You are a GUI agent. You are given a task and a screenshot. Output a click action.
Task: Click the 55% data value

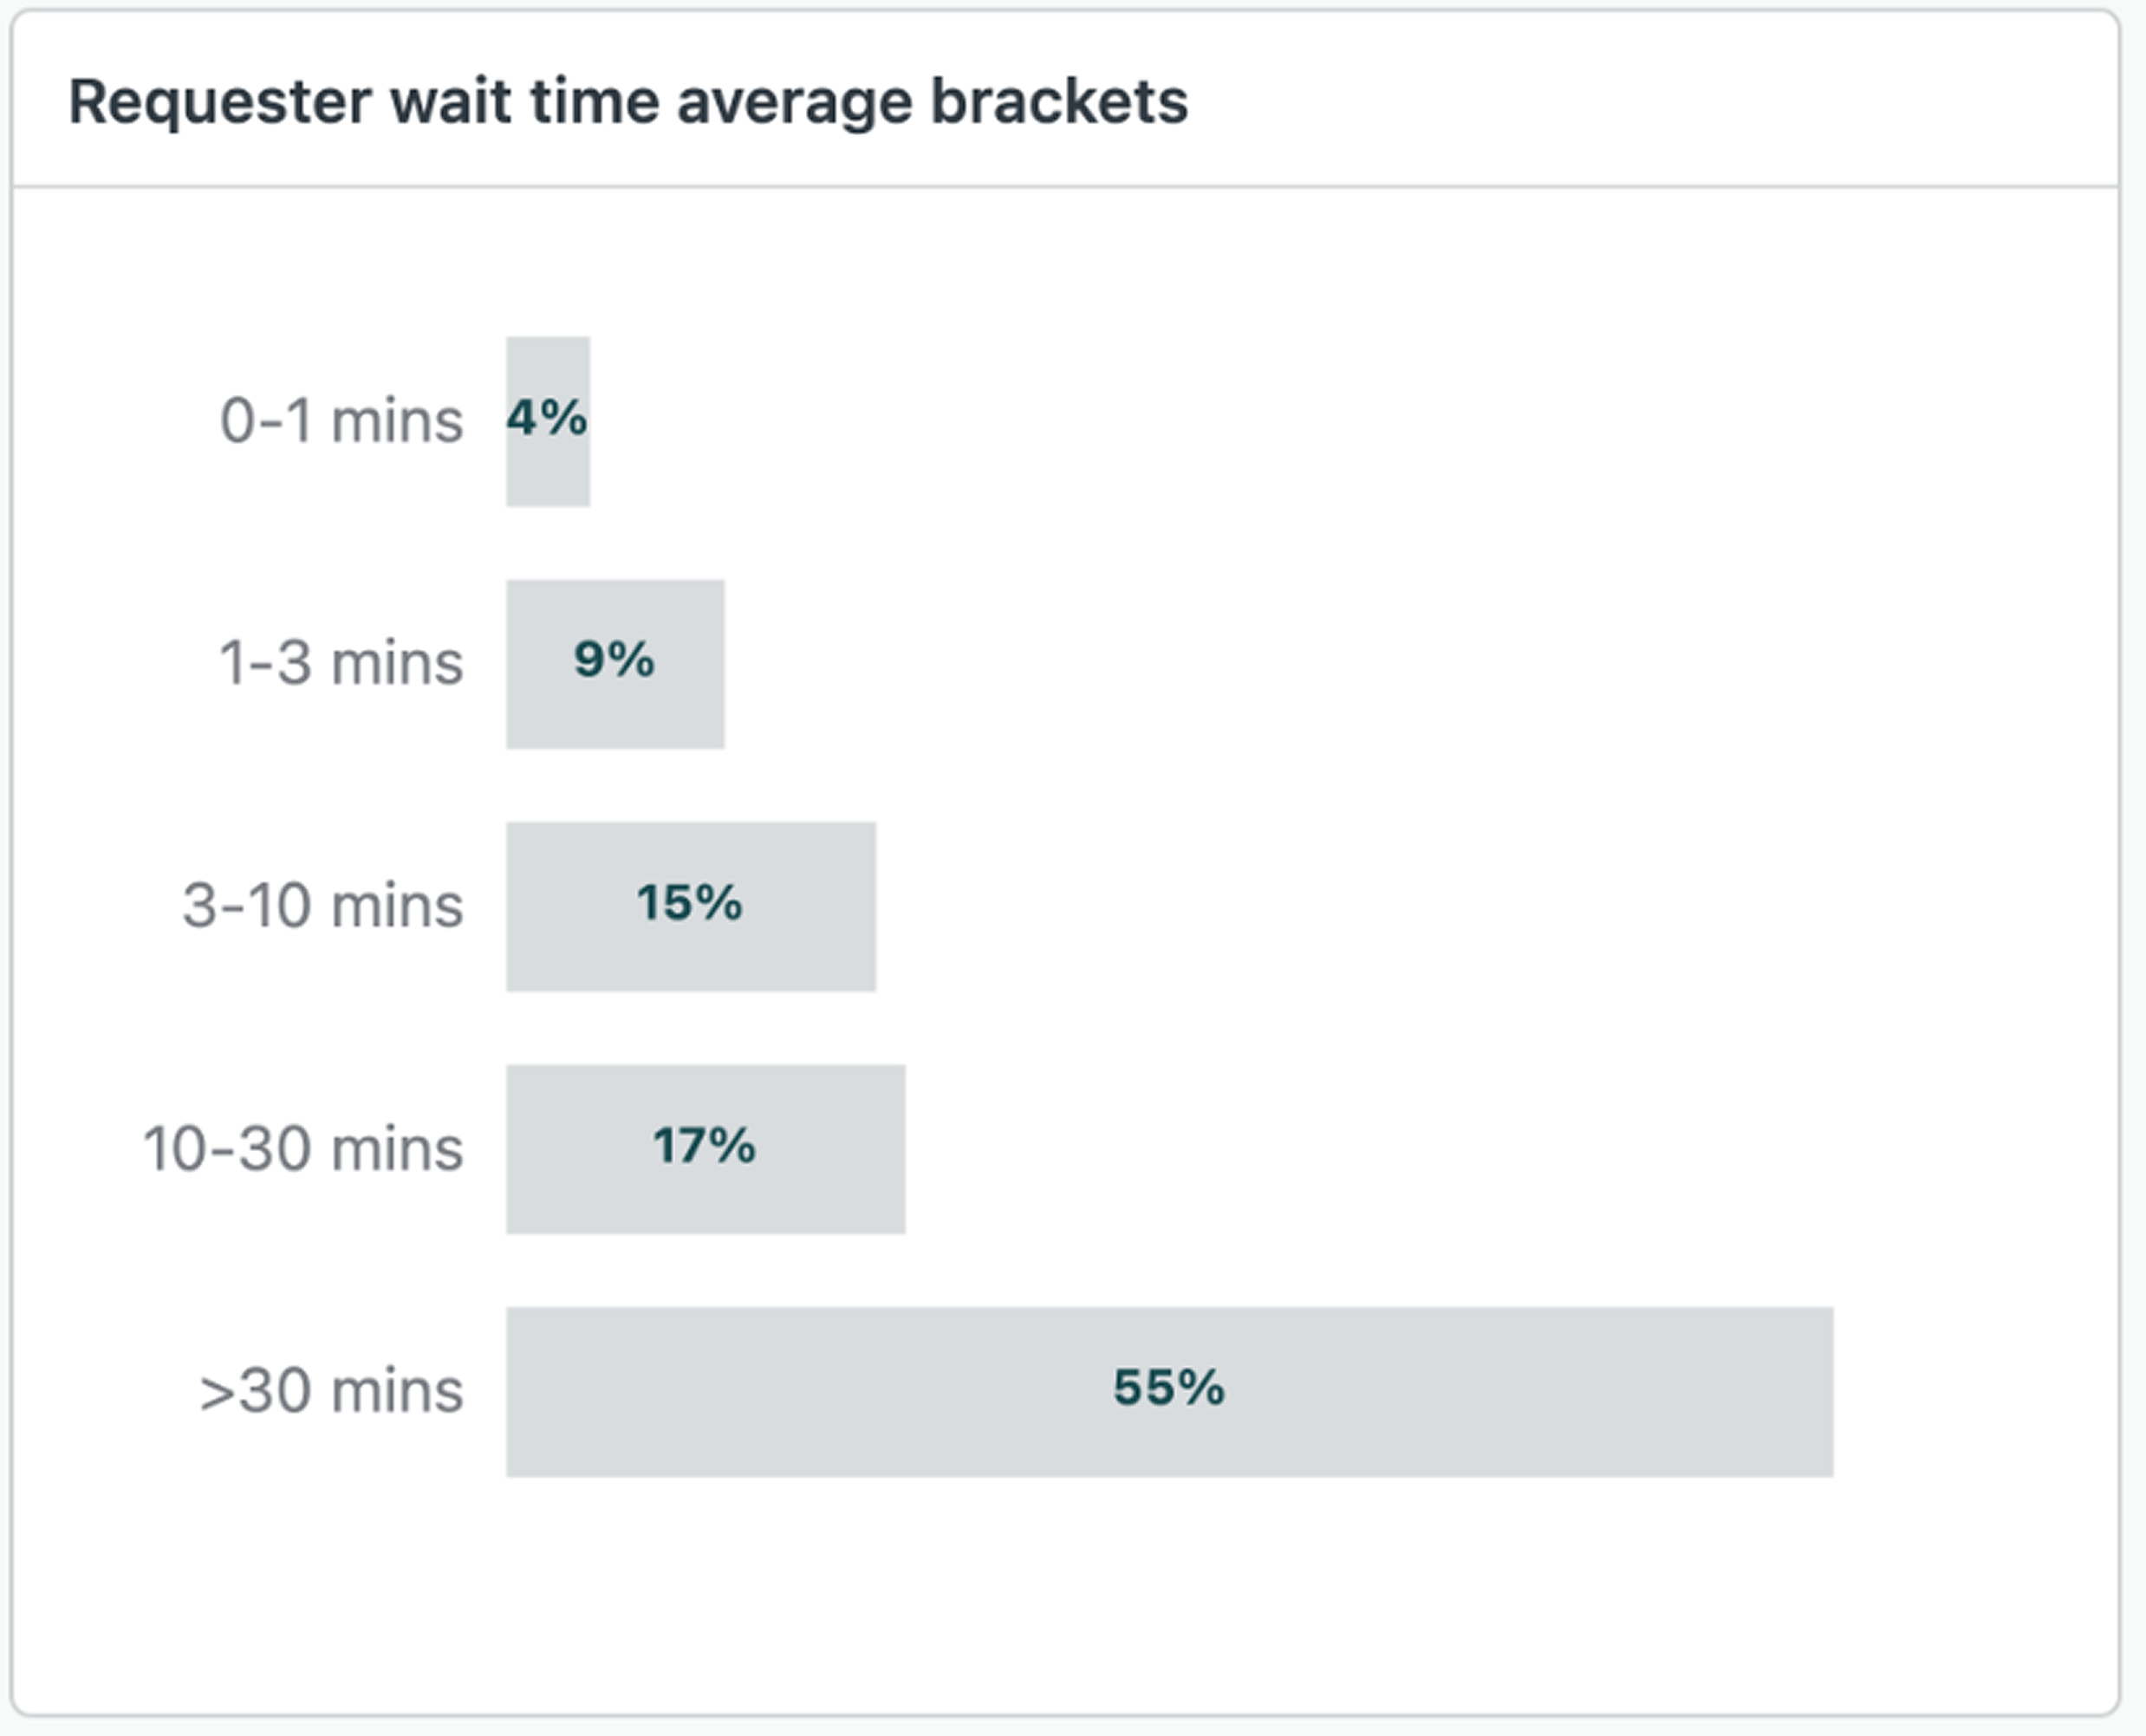[1168, 1388]
